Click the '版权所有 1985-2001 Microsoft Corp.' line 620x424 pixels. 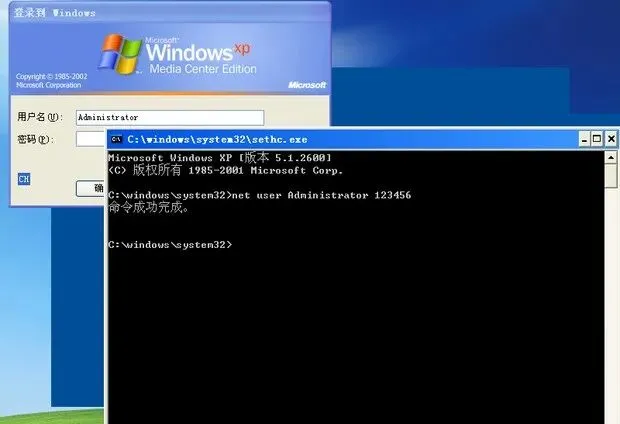(225, 170)
